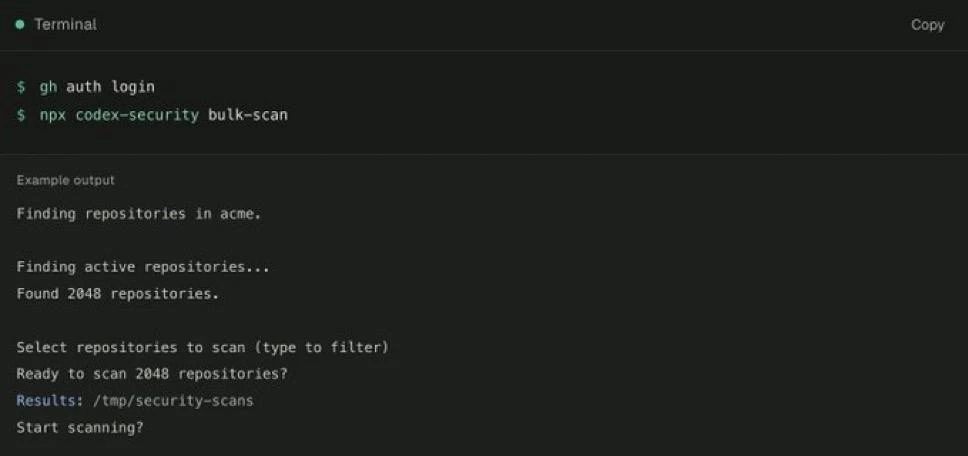Click the codex-security package name

[137, 115]
